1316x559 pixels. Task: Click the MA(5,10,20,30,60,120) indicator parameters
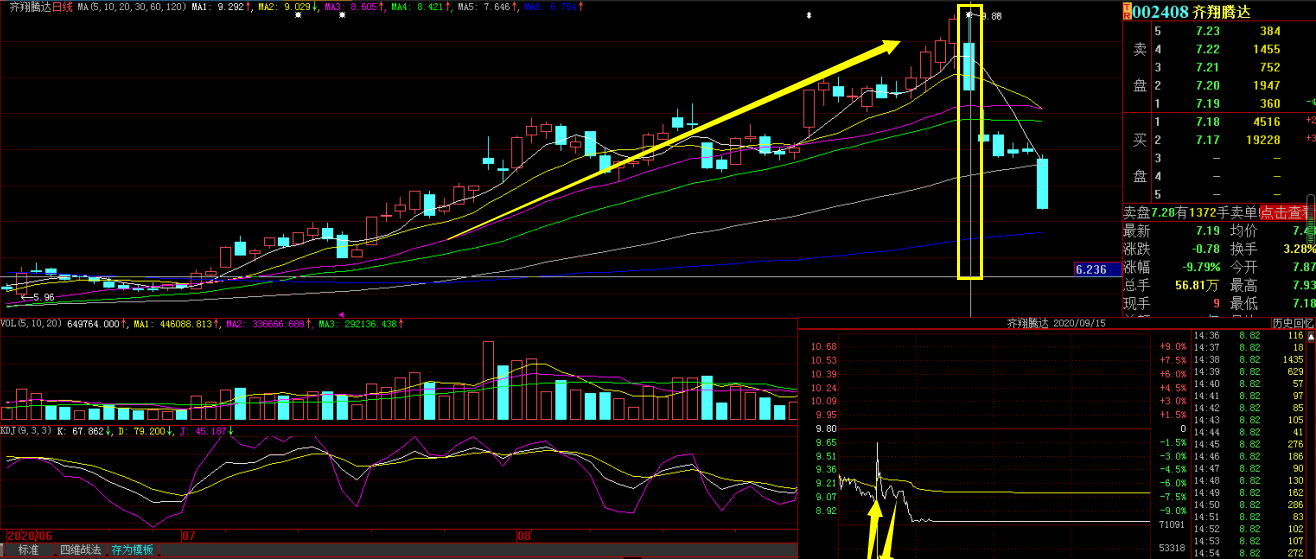(131, 6)
